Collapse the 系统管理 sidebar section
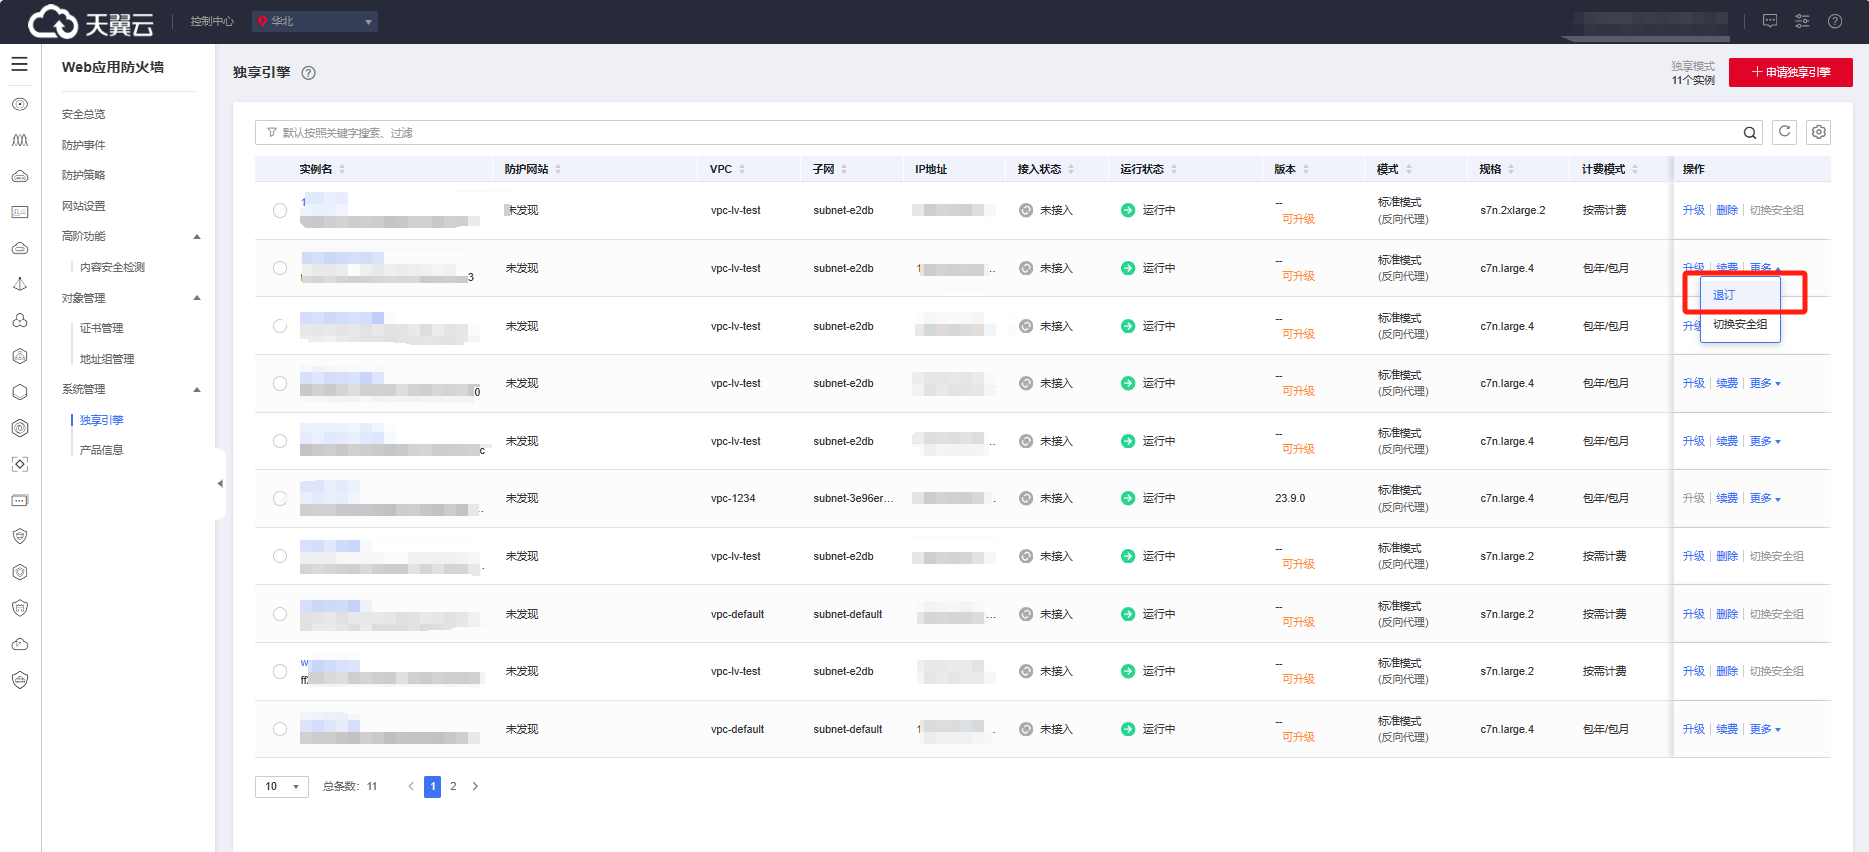 [197, 390]
